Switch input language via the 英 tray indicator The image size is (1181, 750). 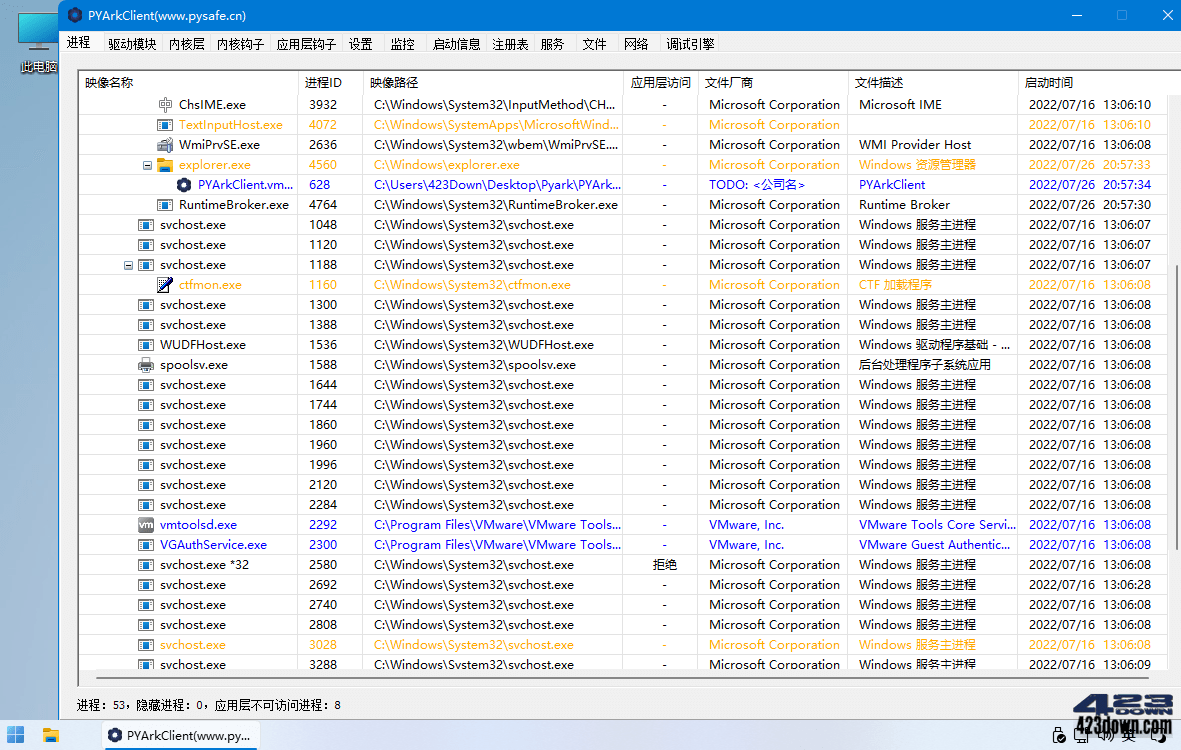1130,735
